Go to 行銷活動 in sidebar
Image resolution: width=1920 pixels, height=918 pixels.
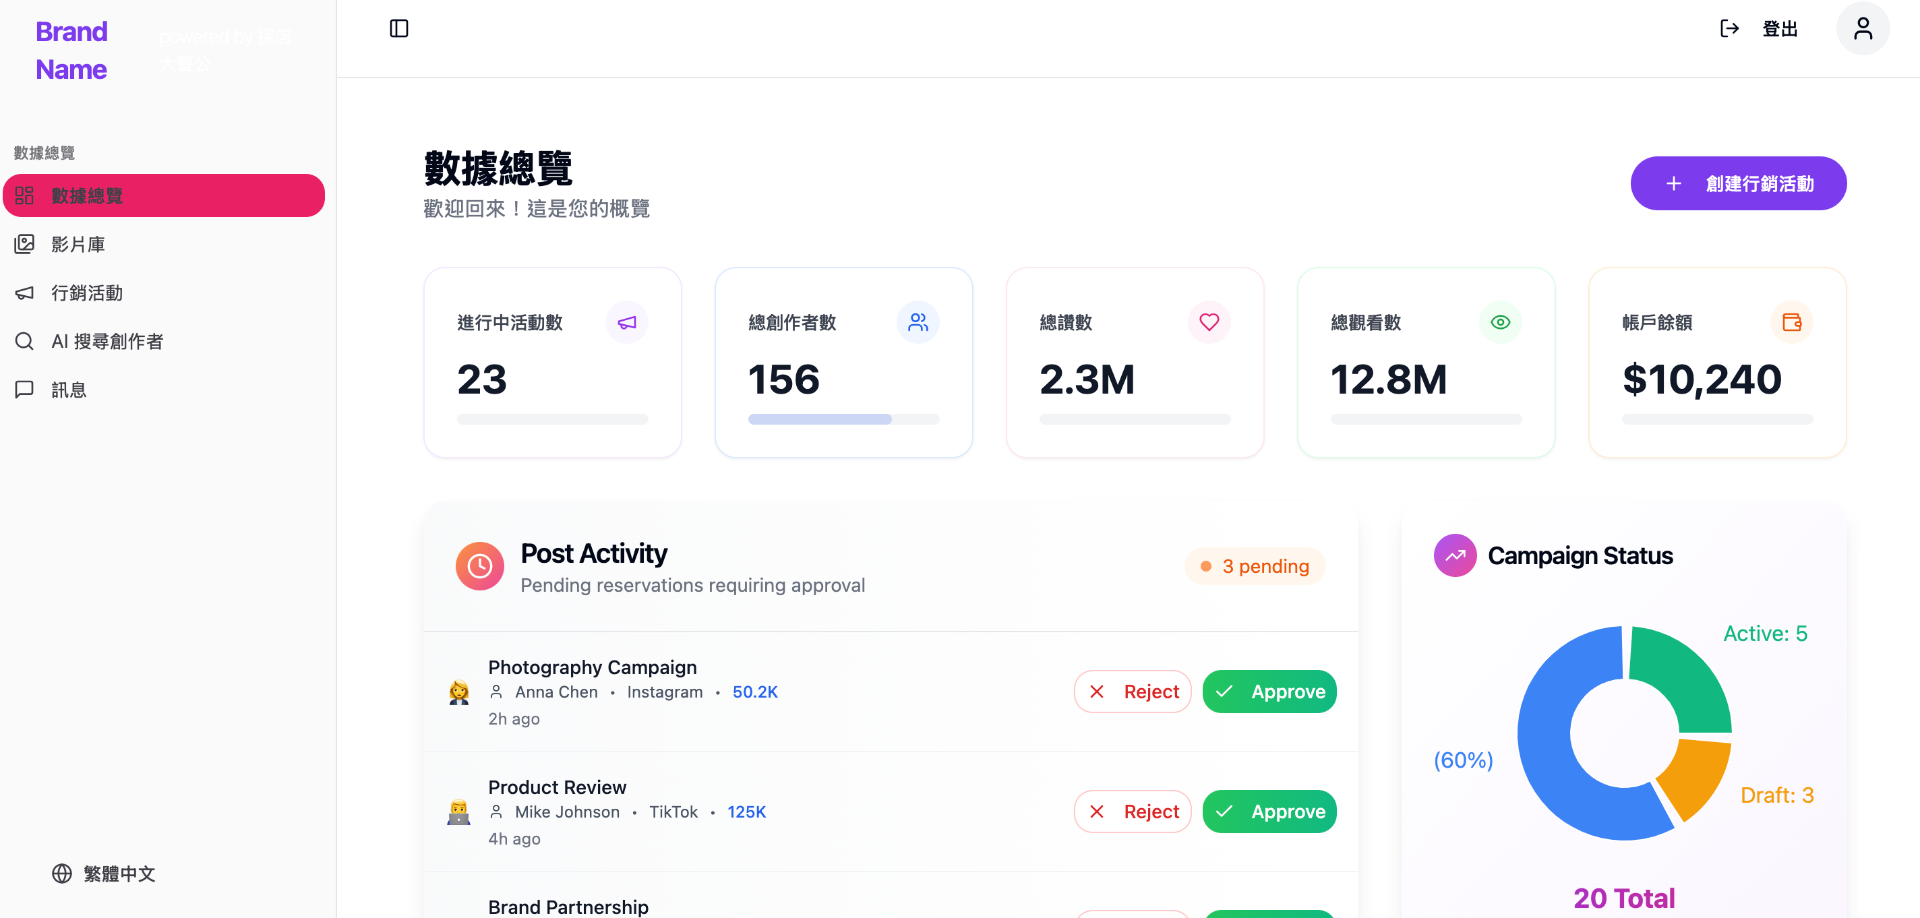pos(164,293)
